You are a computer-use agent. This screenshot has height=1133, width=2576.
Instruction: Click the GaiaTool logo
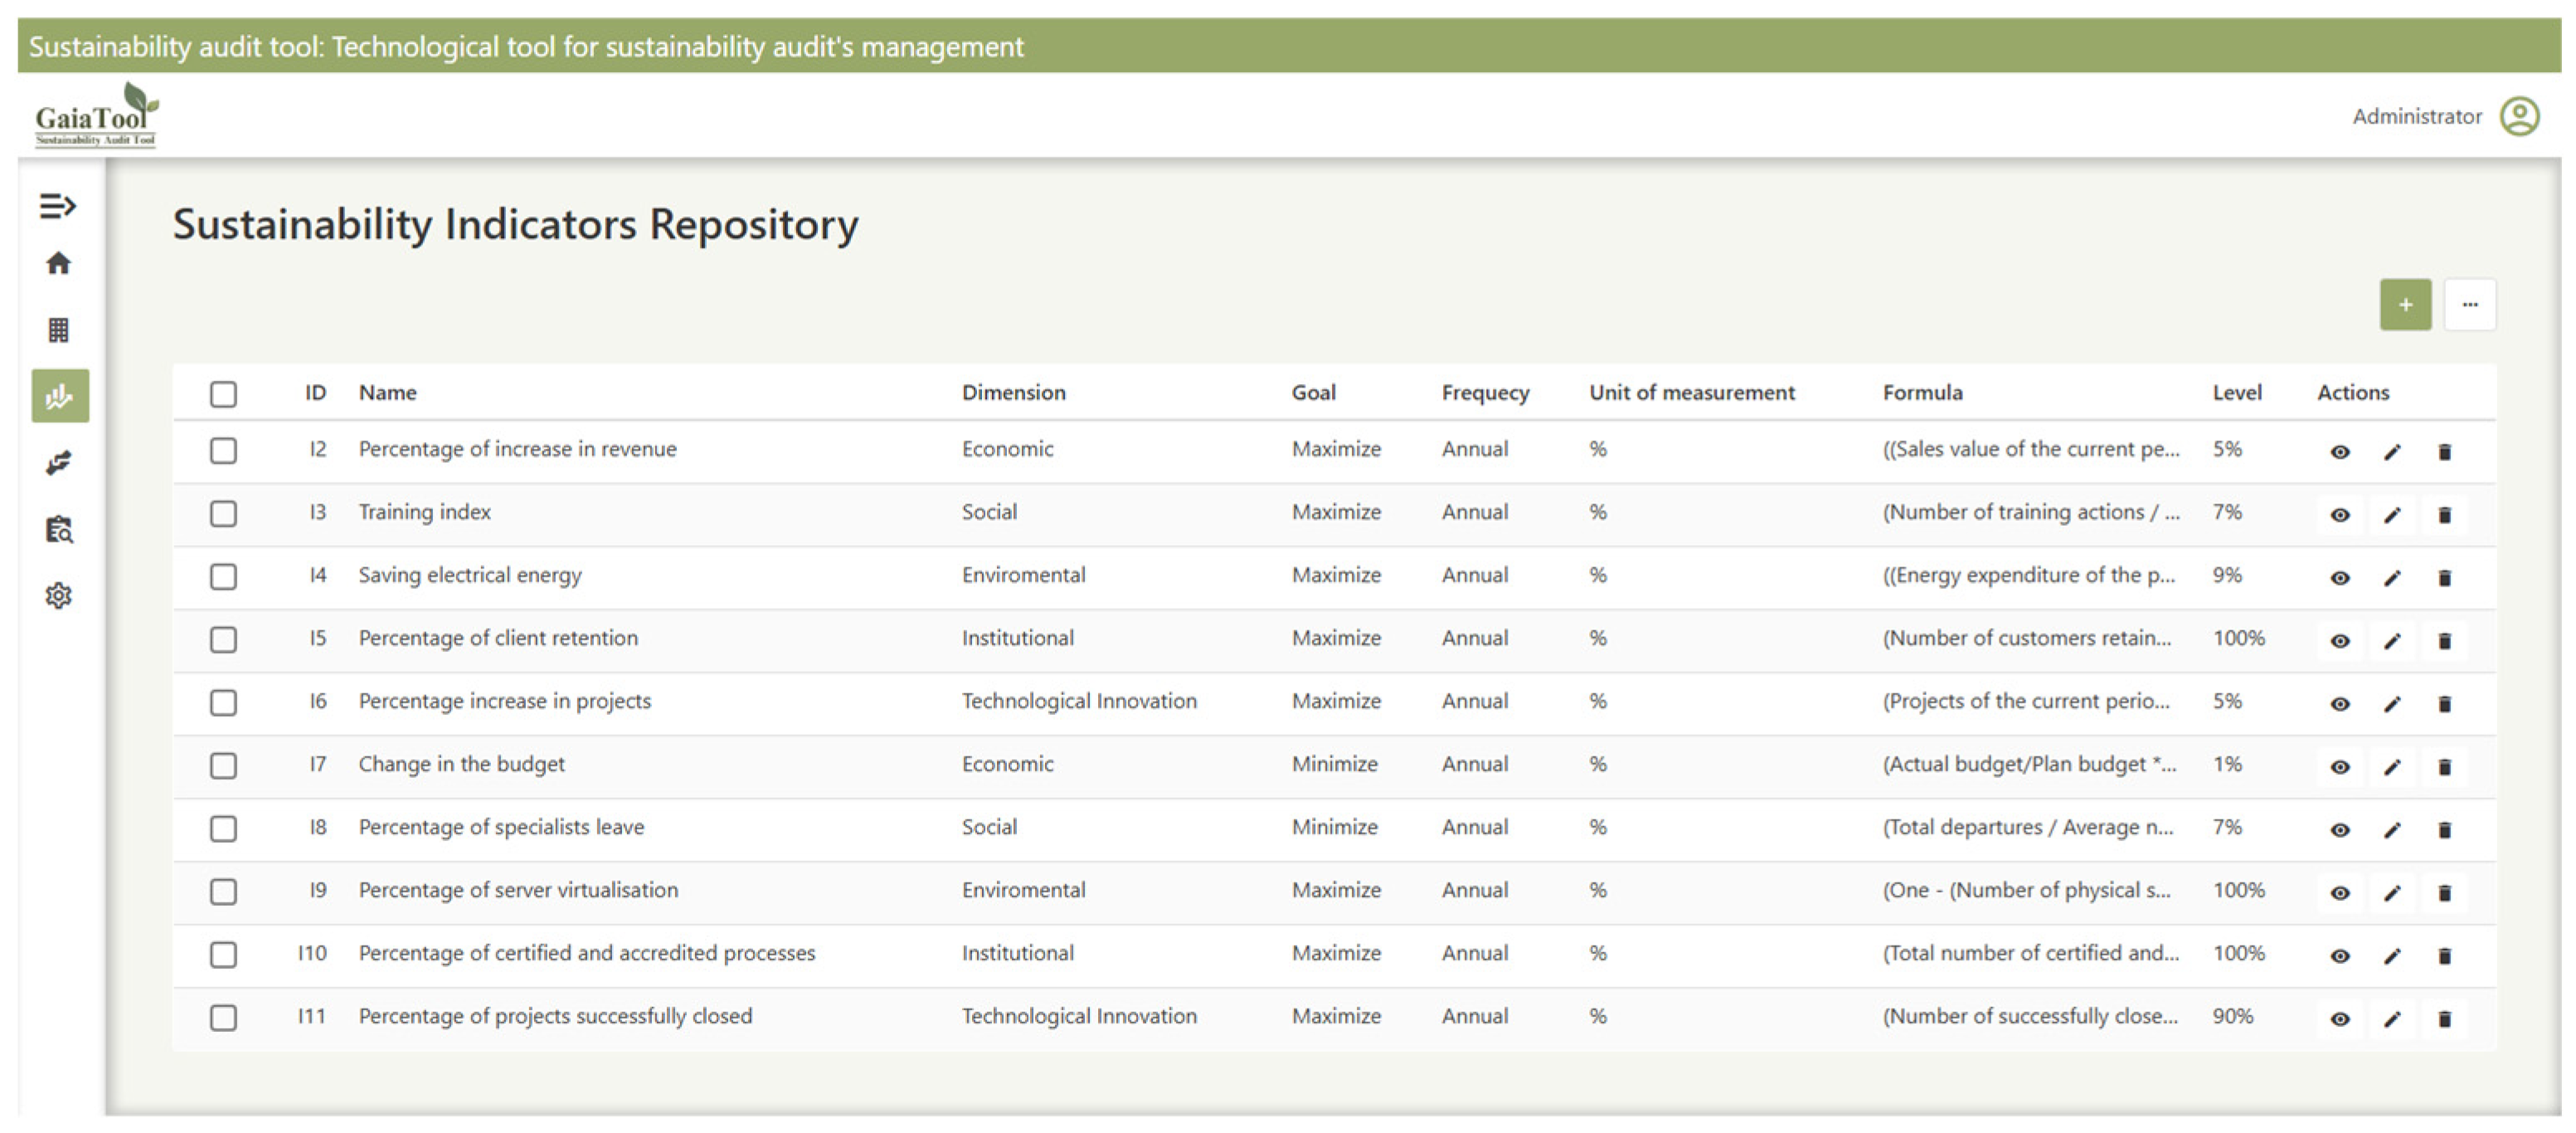96,116
